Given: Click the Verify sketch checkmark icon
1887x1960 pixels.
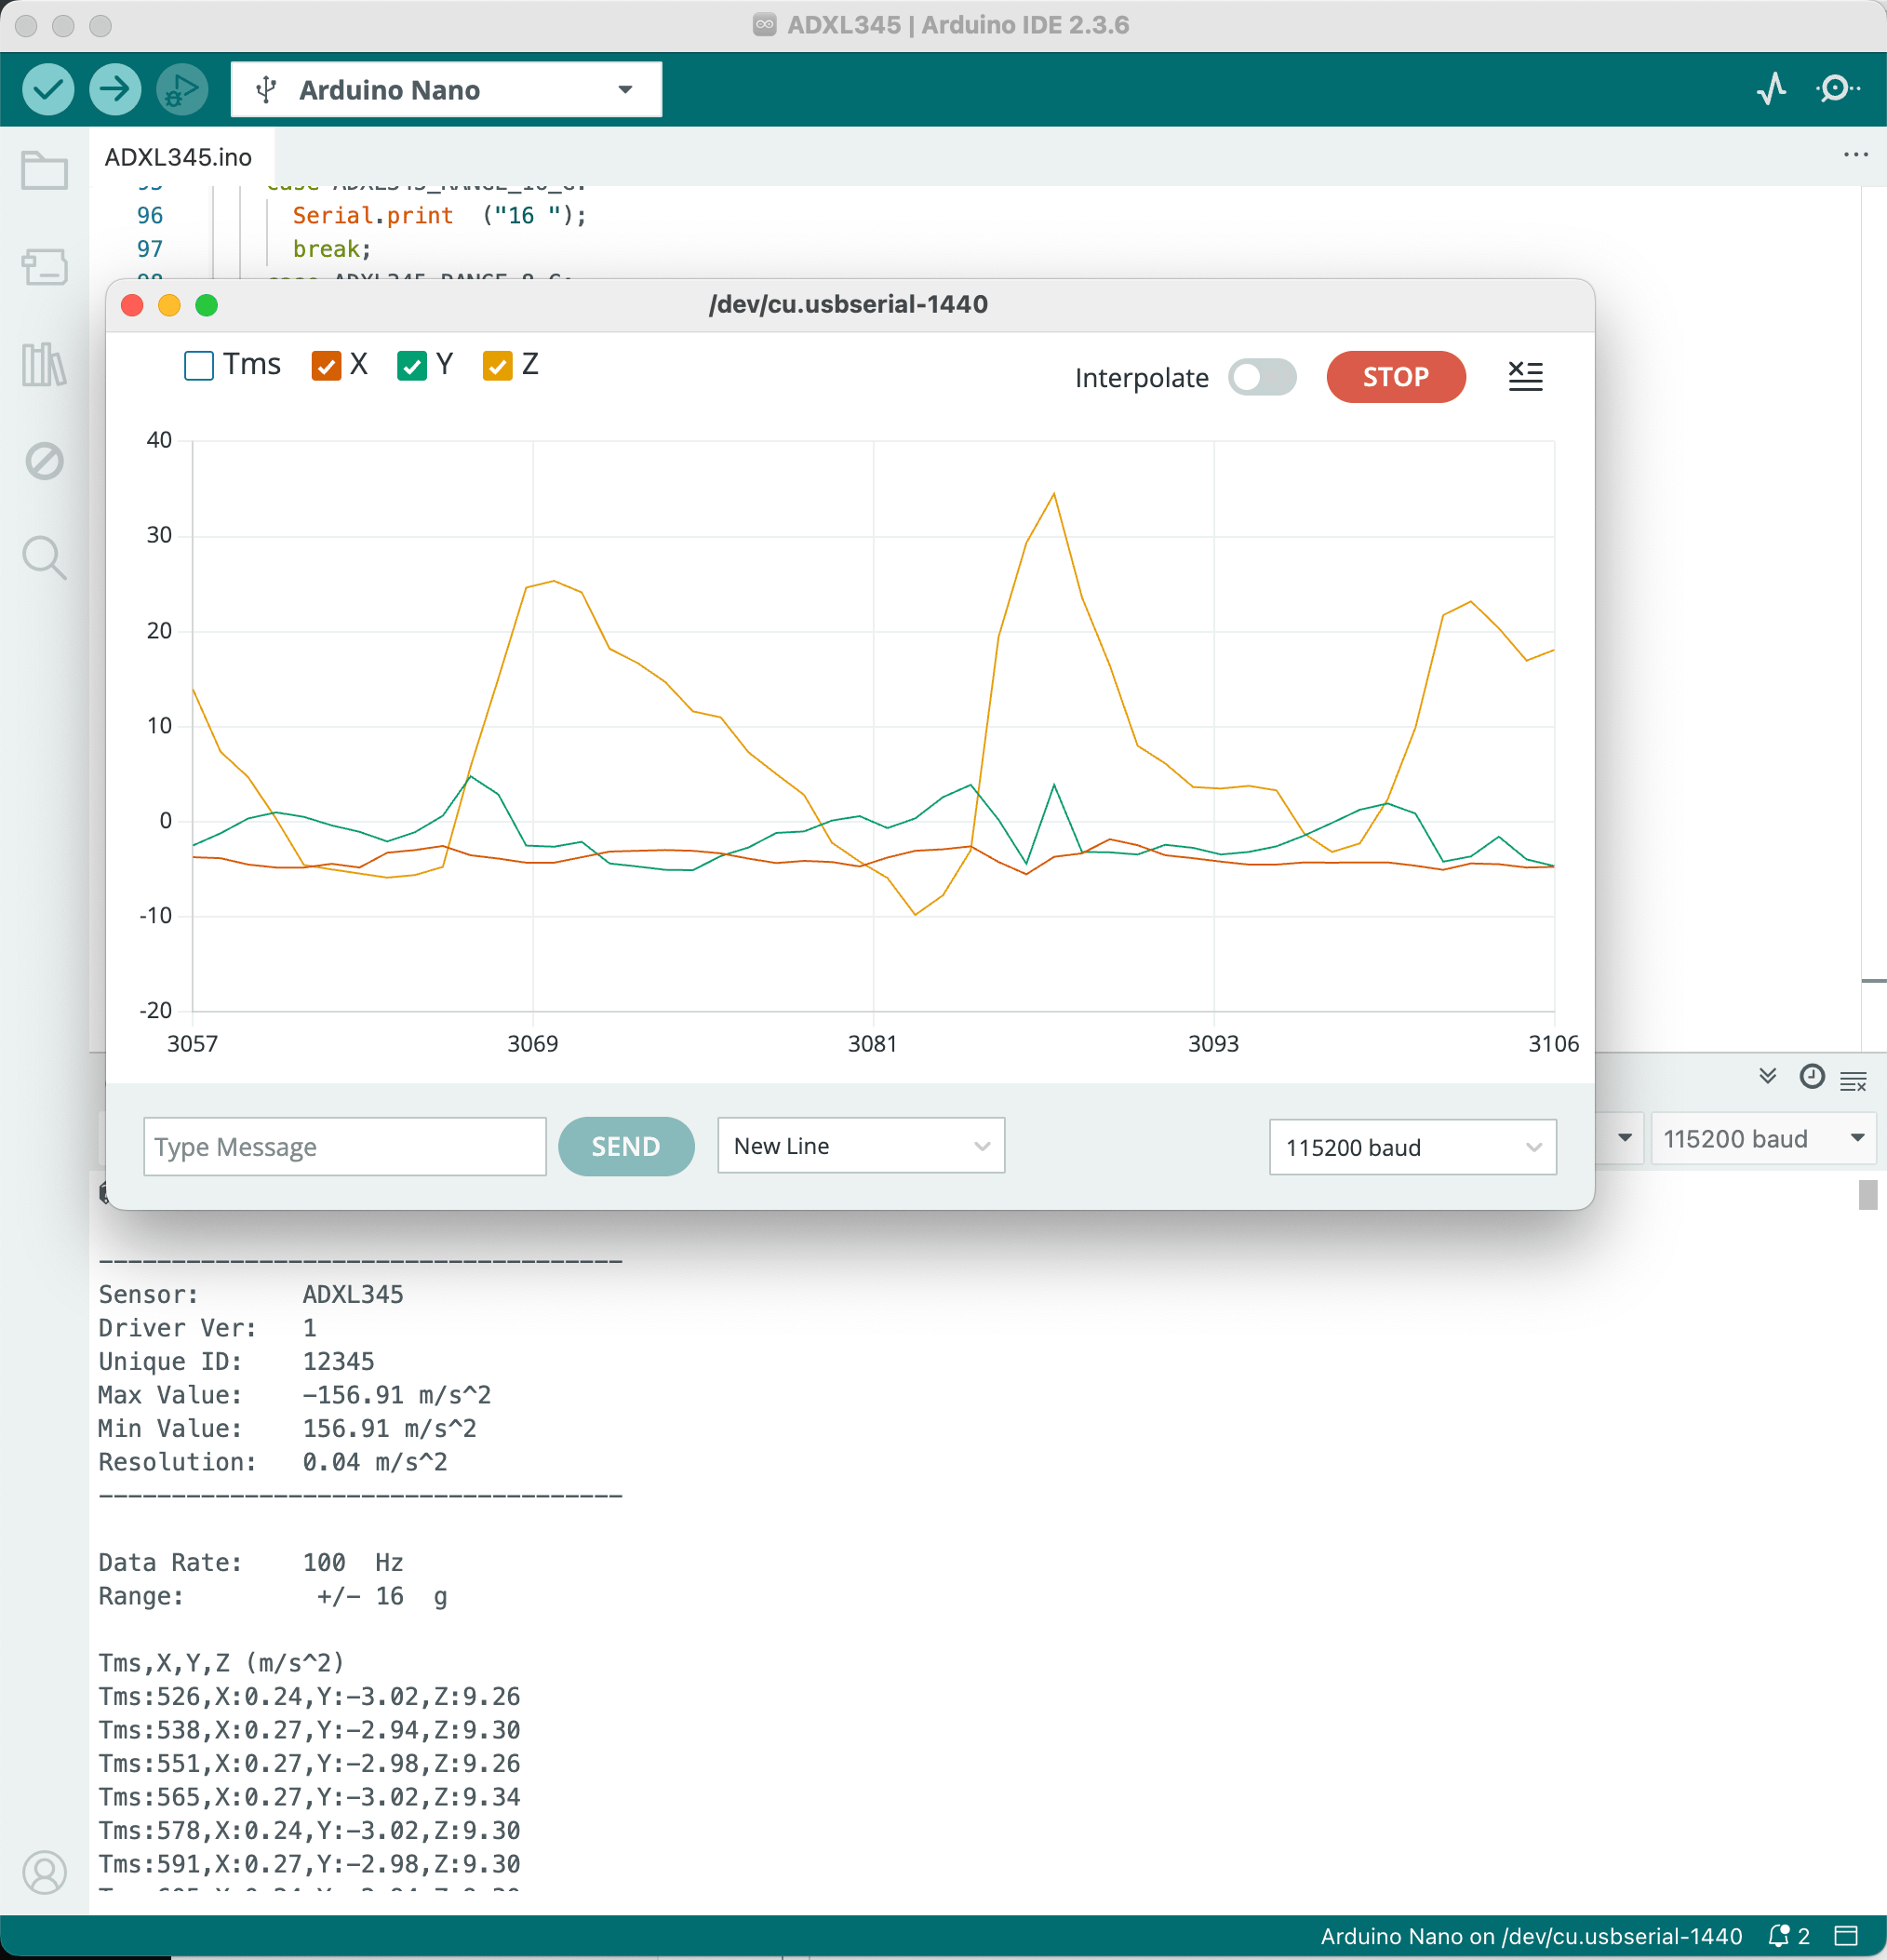Looking at the screenshot, I should point(48,90).
